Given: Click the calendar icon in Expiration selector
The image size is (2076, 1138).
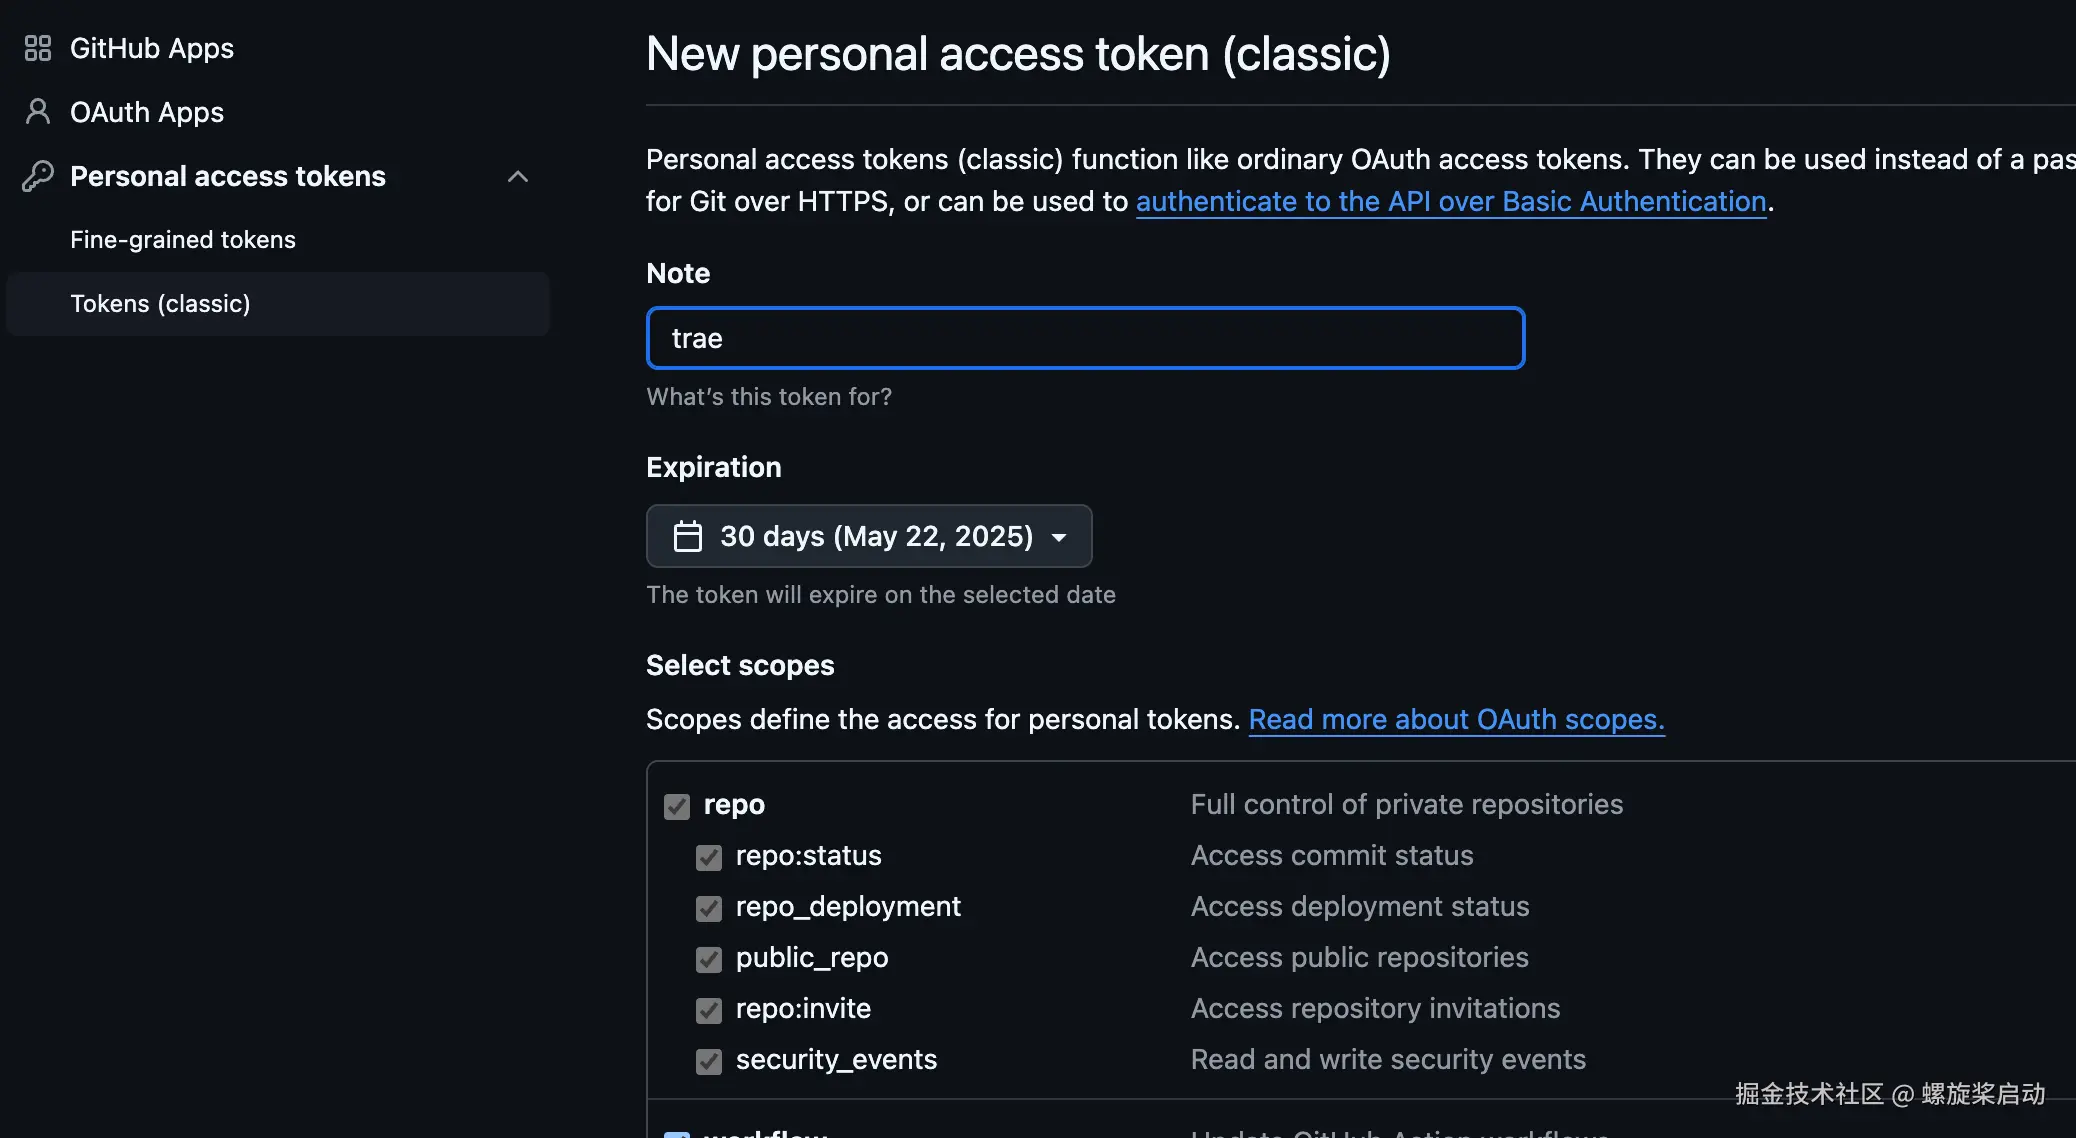Looking at the screenshot, I should click(688, 536).
